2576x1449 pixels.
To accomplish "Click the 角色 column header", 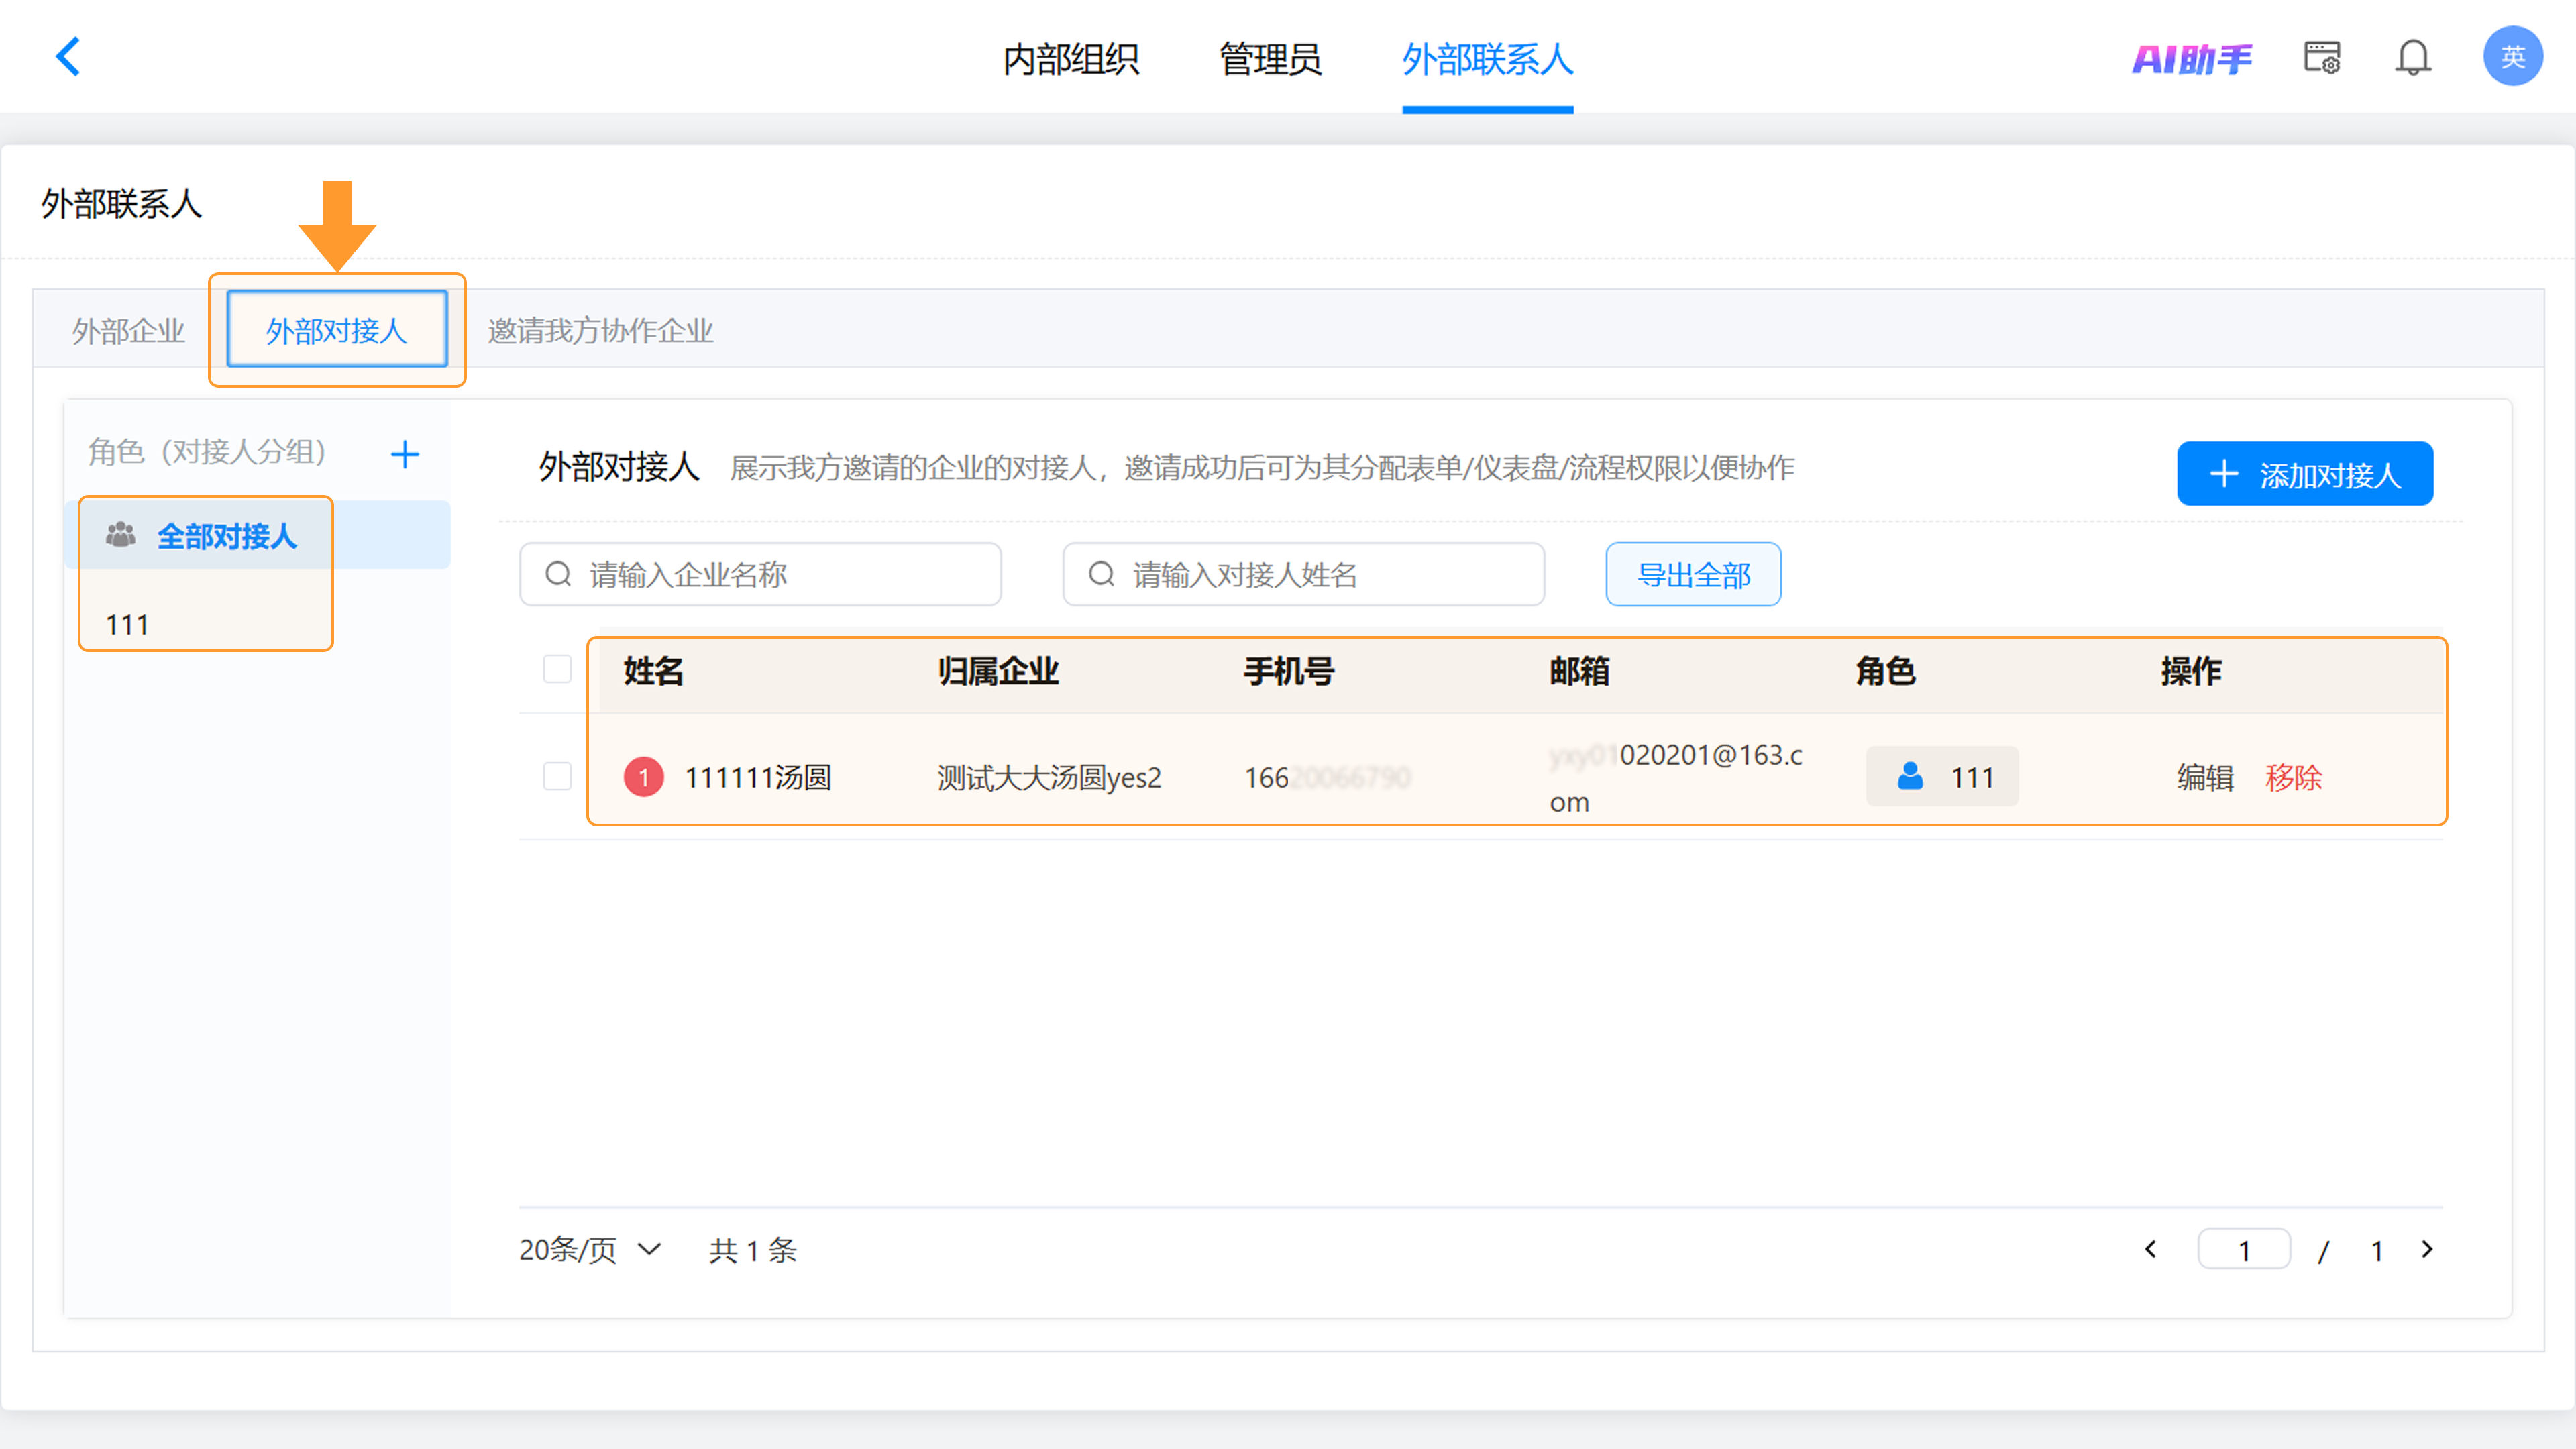I will (x=1885, y=670).
